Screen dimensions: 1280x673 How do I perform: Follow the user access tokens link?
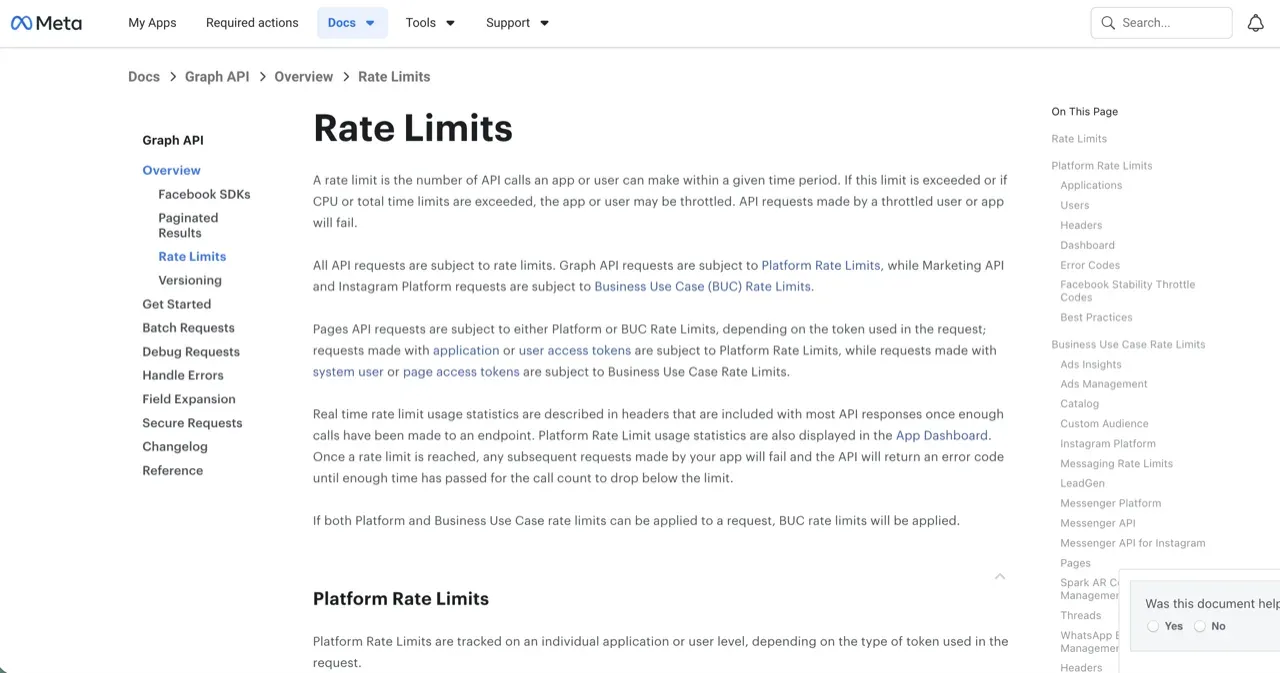[x=575, y=351]
